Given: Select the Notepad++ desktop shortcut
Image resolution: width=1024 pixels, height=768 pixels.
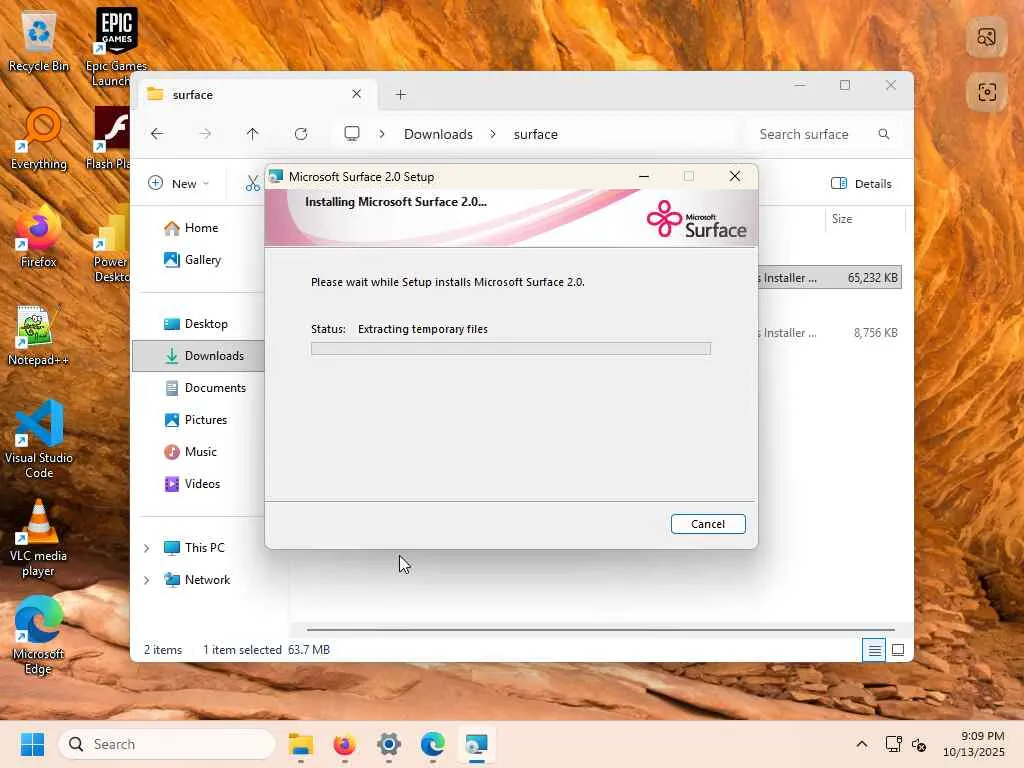Looking at the screenshot, I should click(x=39, y=336).
